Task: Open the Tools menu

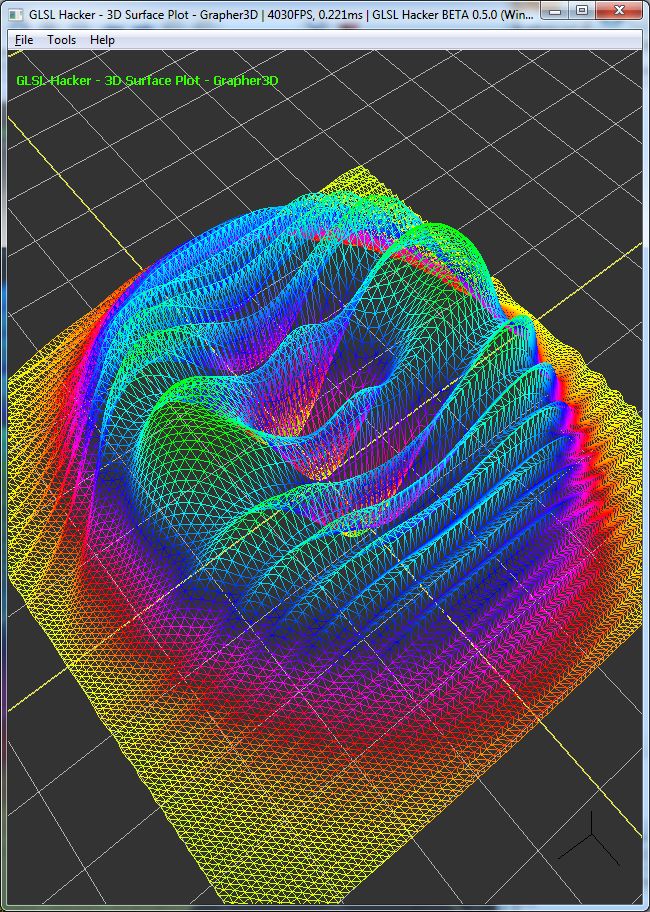Action: tap(61, 40)
